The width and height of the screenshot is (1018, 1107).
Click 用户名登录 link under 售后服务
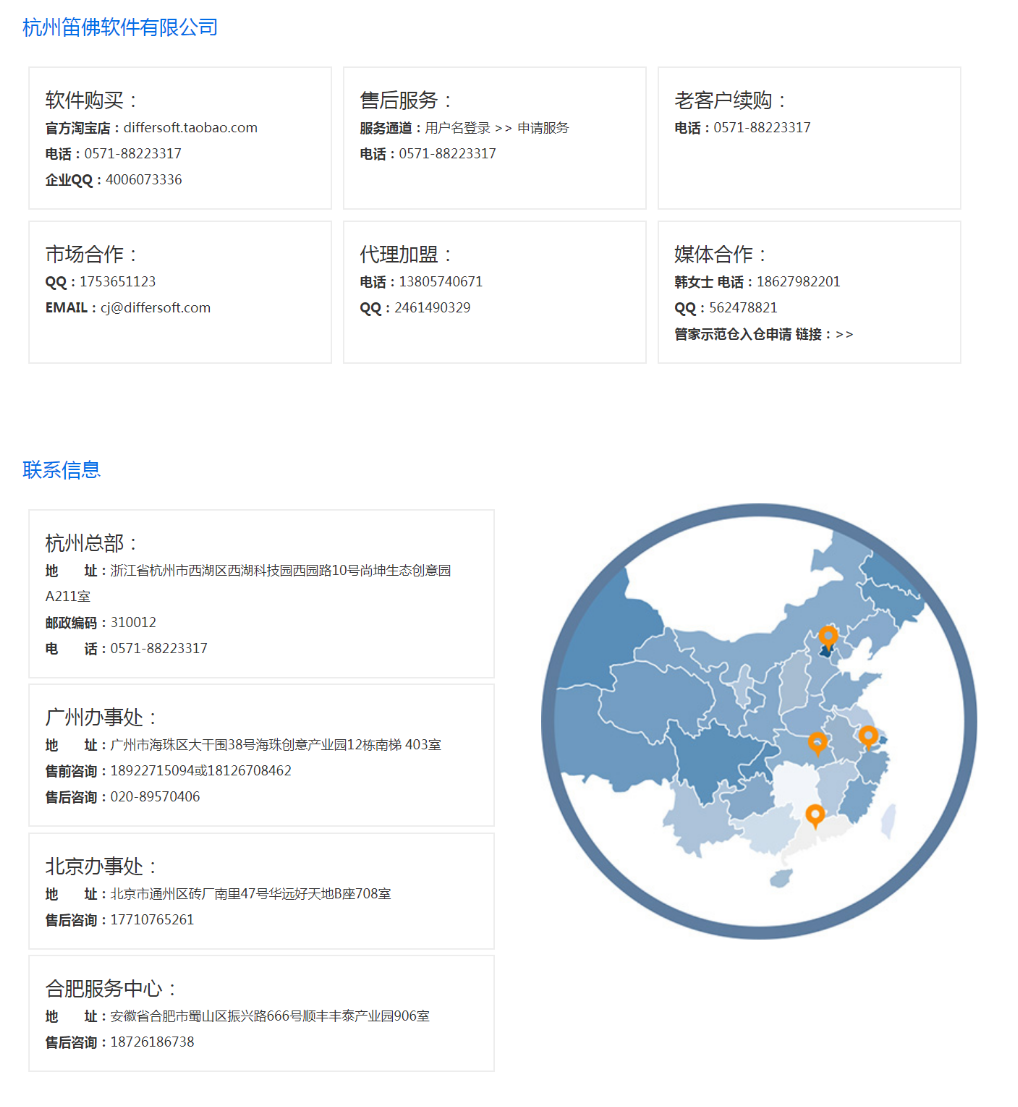click(x=457, y=128)
